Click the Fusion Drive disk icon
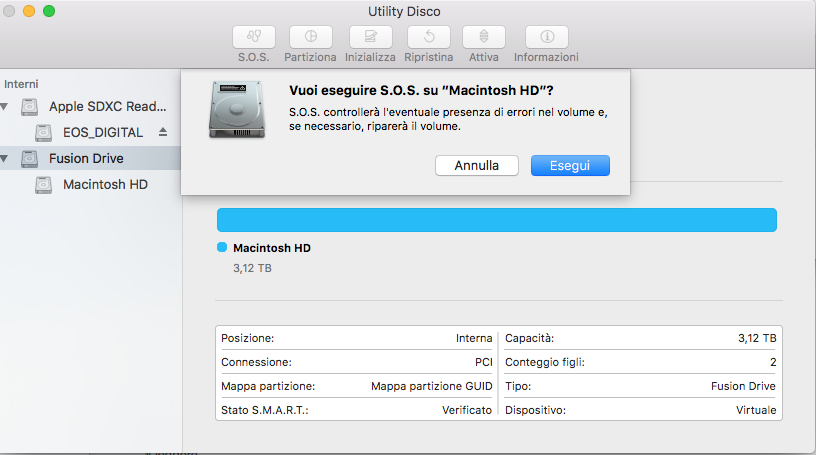 30,159
